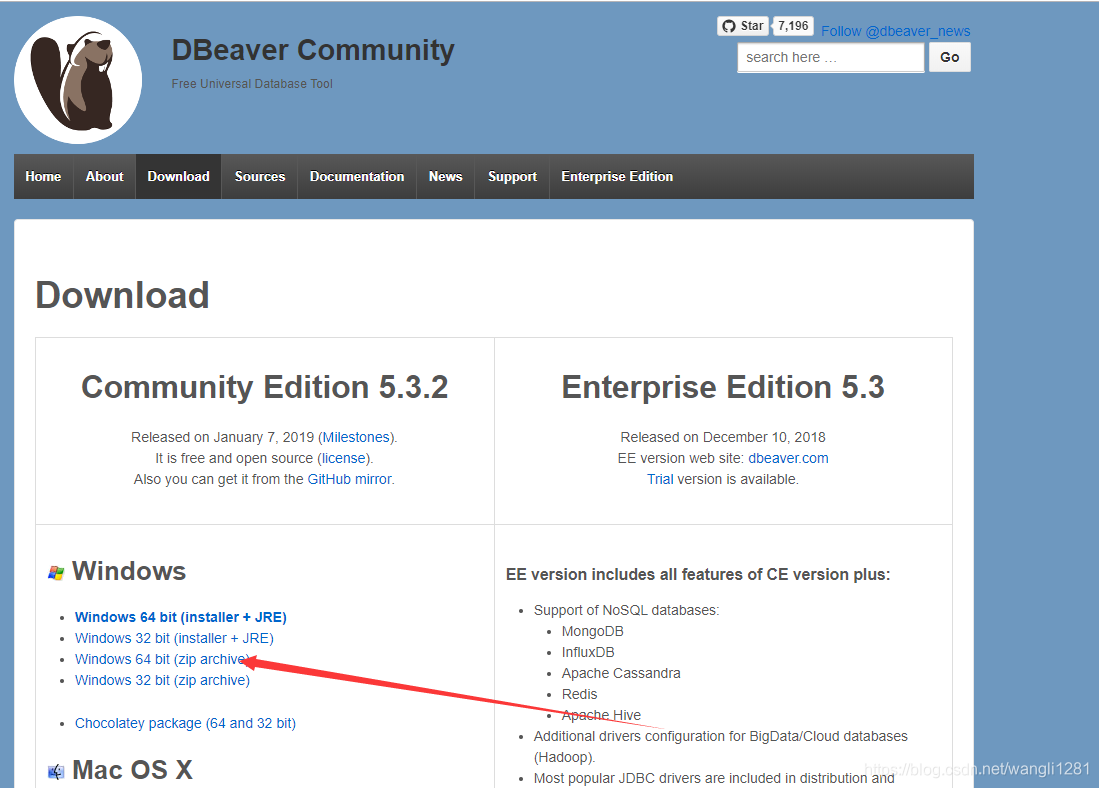This screenshot has height=788, width=1099.
Task: Click the Mac OS X finder icon
Action: point(56,772)
